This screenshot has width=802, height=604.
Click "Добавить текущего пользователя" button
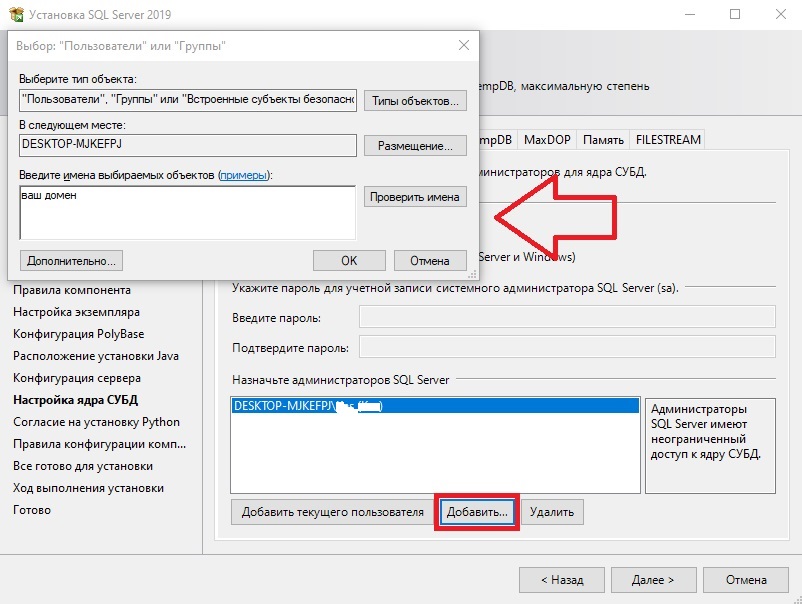332,512
